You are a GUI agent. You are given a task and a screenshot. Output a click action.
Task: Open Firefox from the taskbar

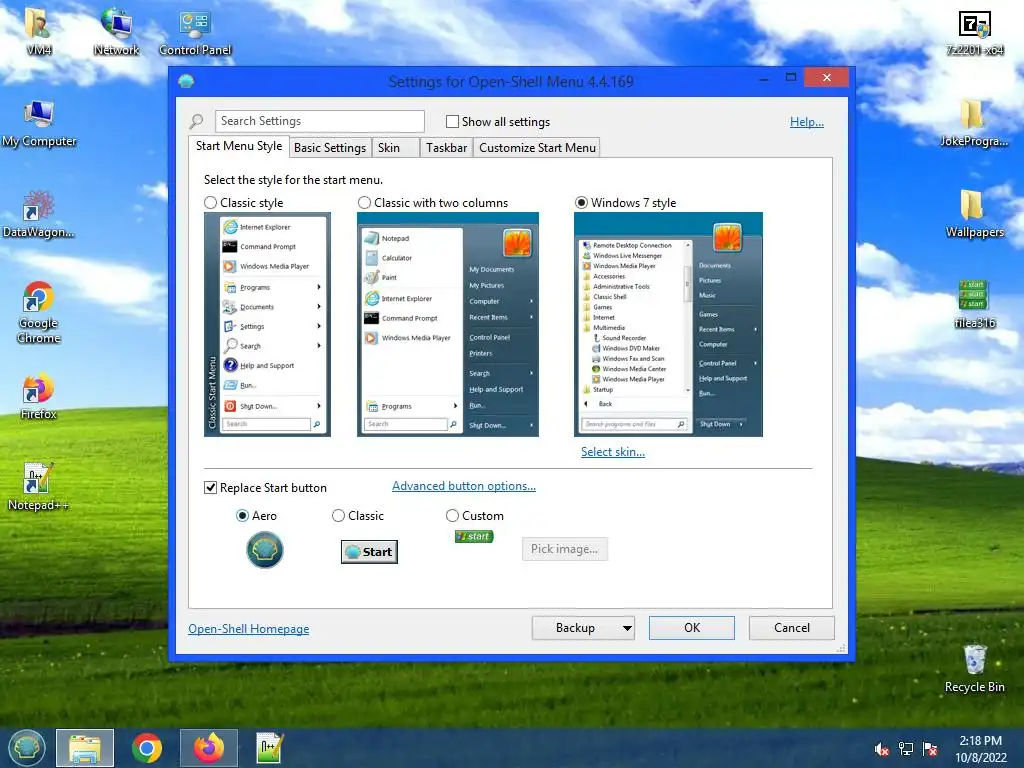208,748
